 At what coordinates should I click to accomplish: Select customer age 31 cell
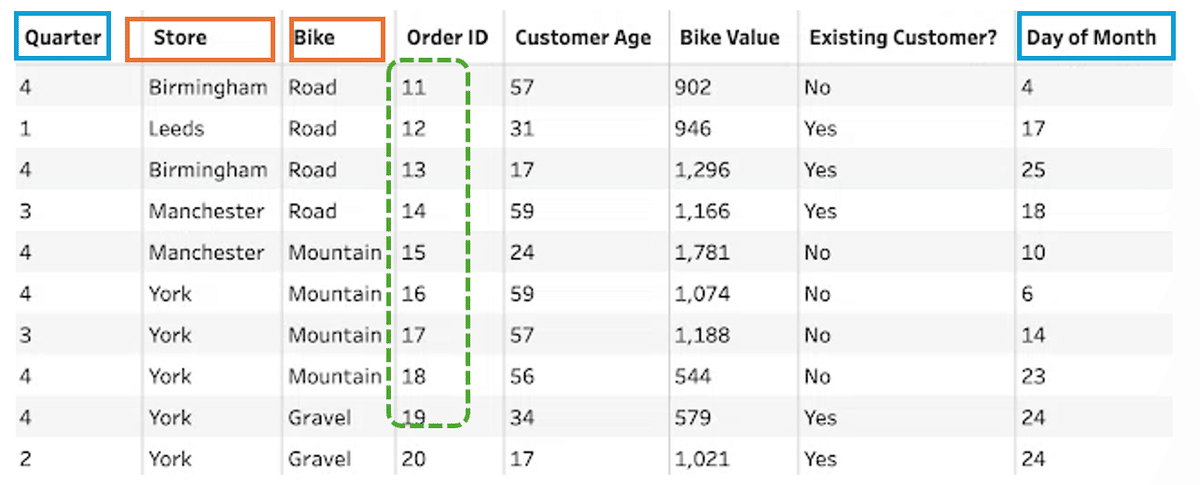coord(520,128)
